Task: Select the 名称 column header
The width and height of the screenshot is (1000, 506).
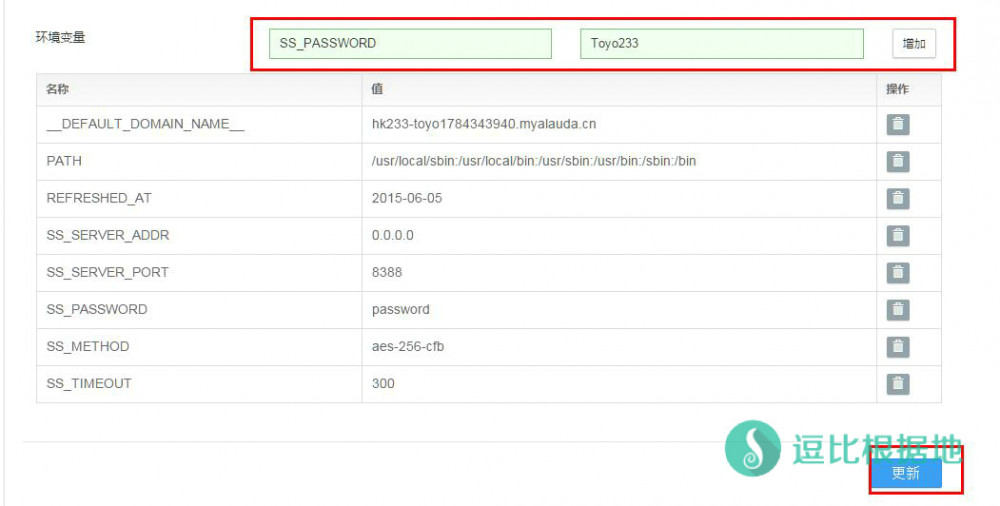Action: [58, 89]
